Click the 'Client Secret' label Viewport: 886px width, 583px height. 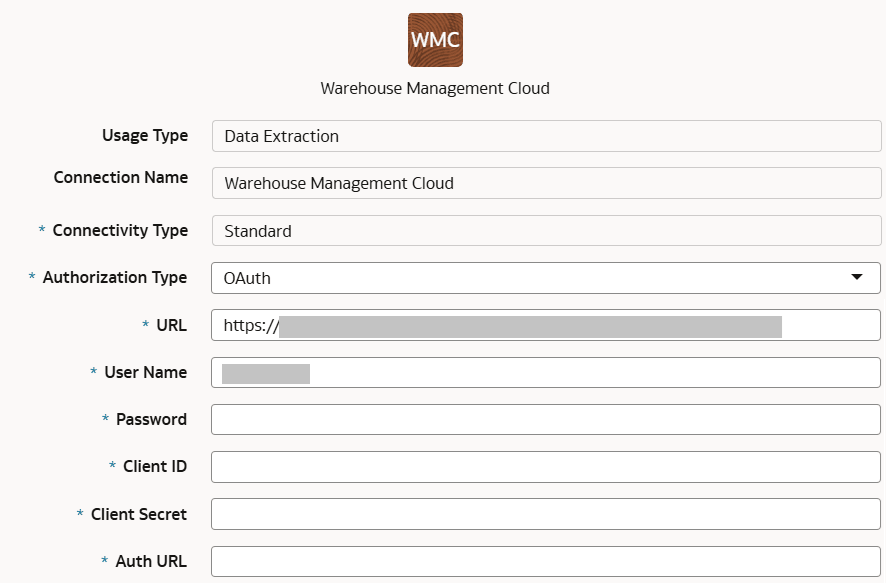(x=139, y=514)
